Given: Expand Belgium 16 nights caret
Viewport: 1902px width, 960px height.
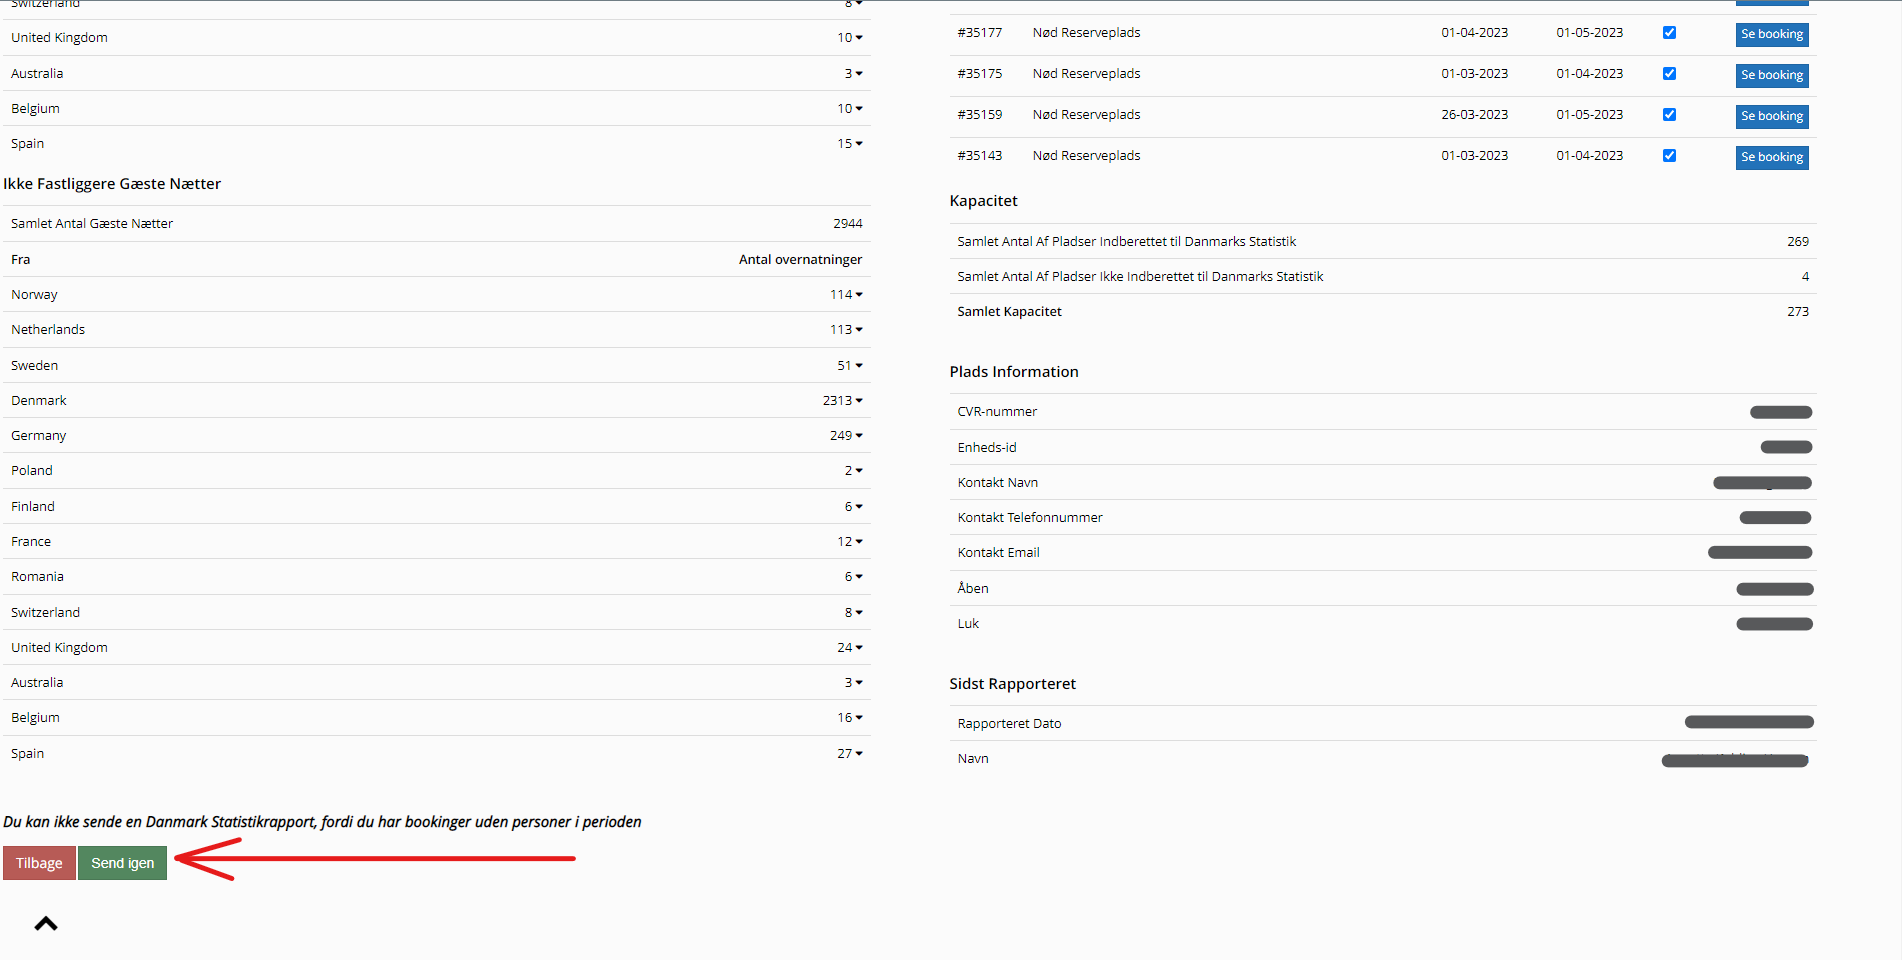Looking at the screenshot, I should point(858,718).
